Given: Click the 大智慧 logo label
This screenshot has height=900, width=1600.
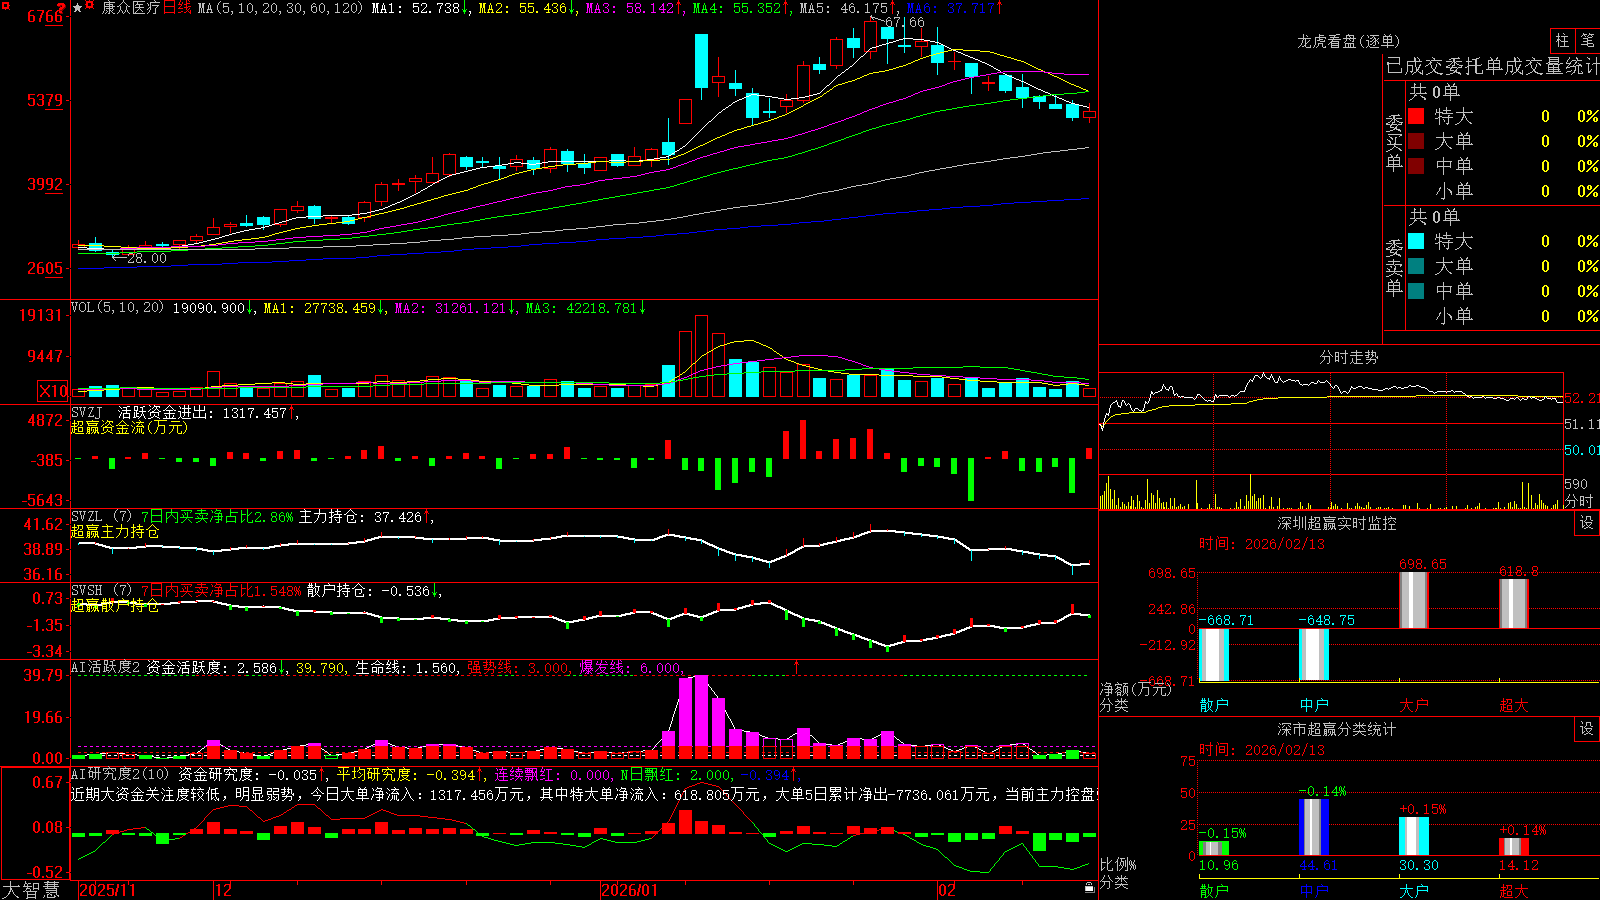Looking at the screenshot, I should [x=31, y=889].
